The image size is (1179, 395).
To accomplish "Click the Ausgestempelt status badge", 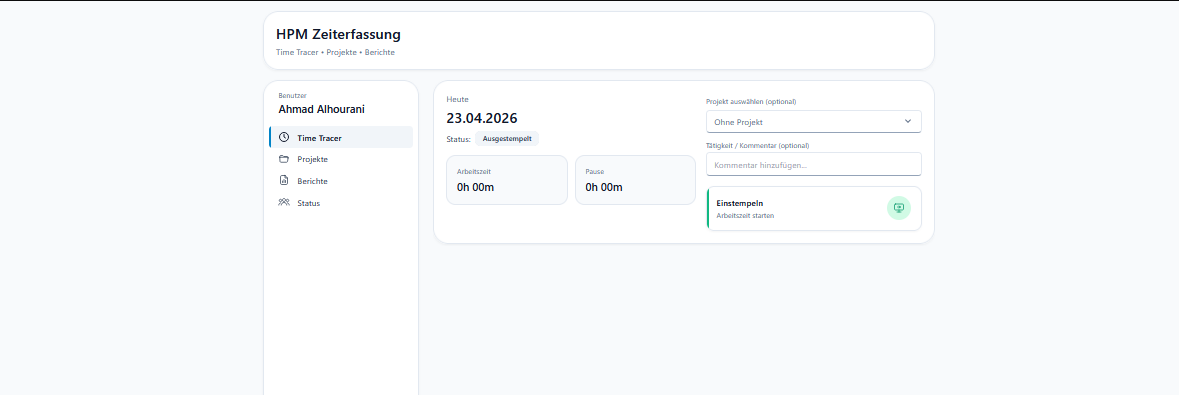I will tap(507, 138).
